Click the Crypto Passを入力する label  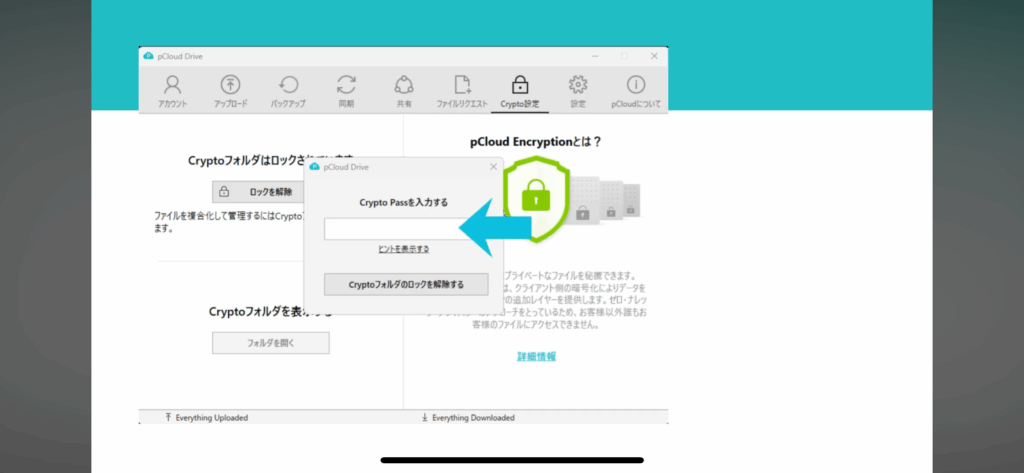(404, 203)
